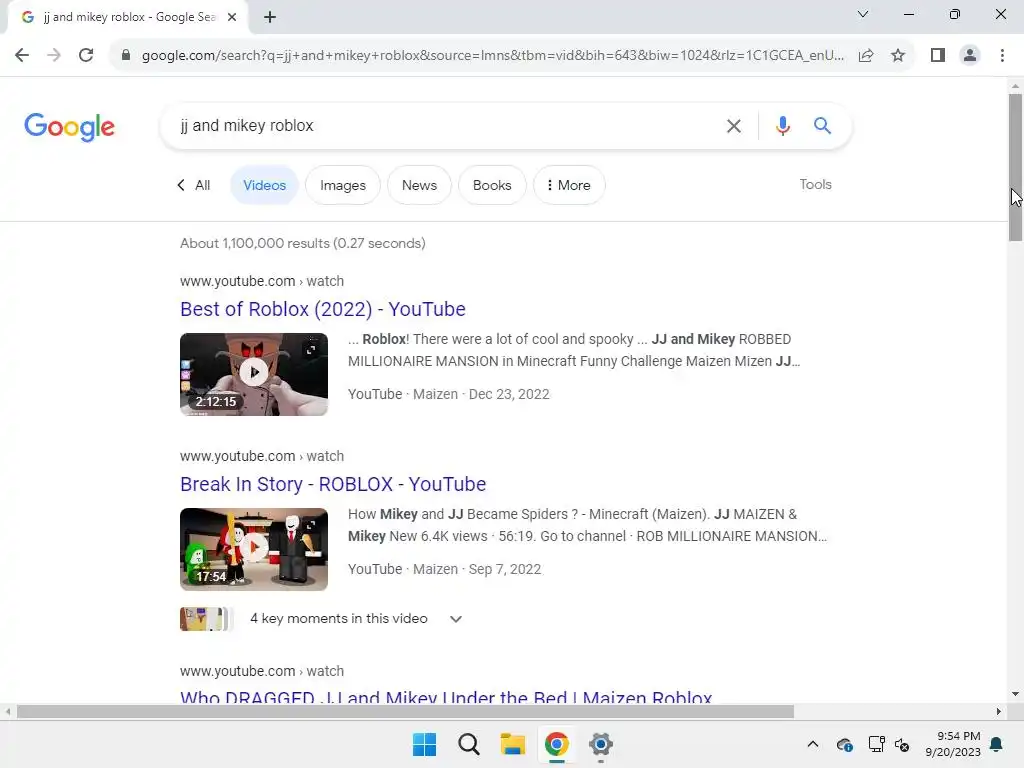Bookmark this tab with the star icon
The image size is (1024, 768).
pos(898,55)
